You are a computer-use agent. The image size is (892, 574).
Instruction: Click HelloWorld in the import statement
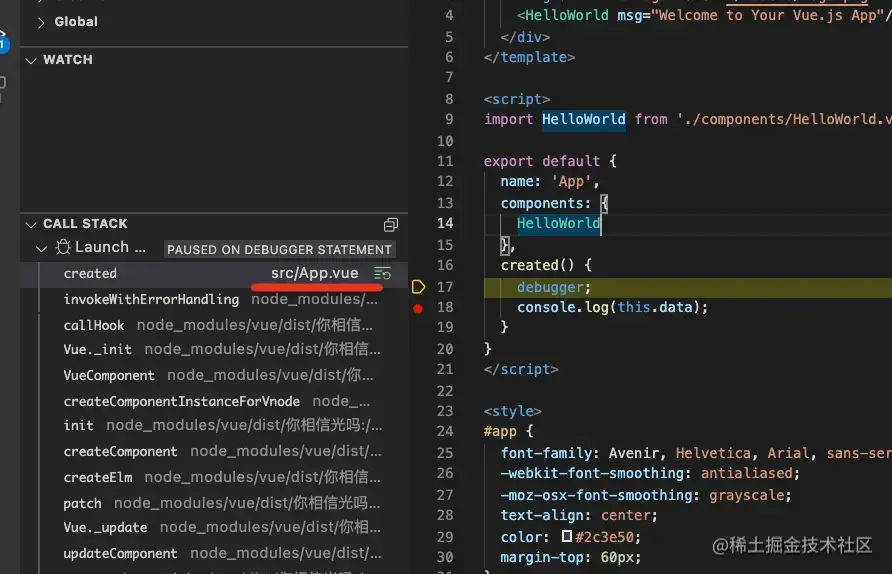pos(584,119)
